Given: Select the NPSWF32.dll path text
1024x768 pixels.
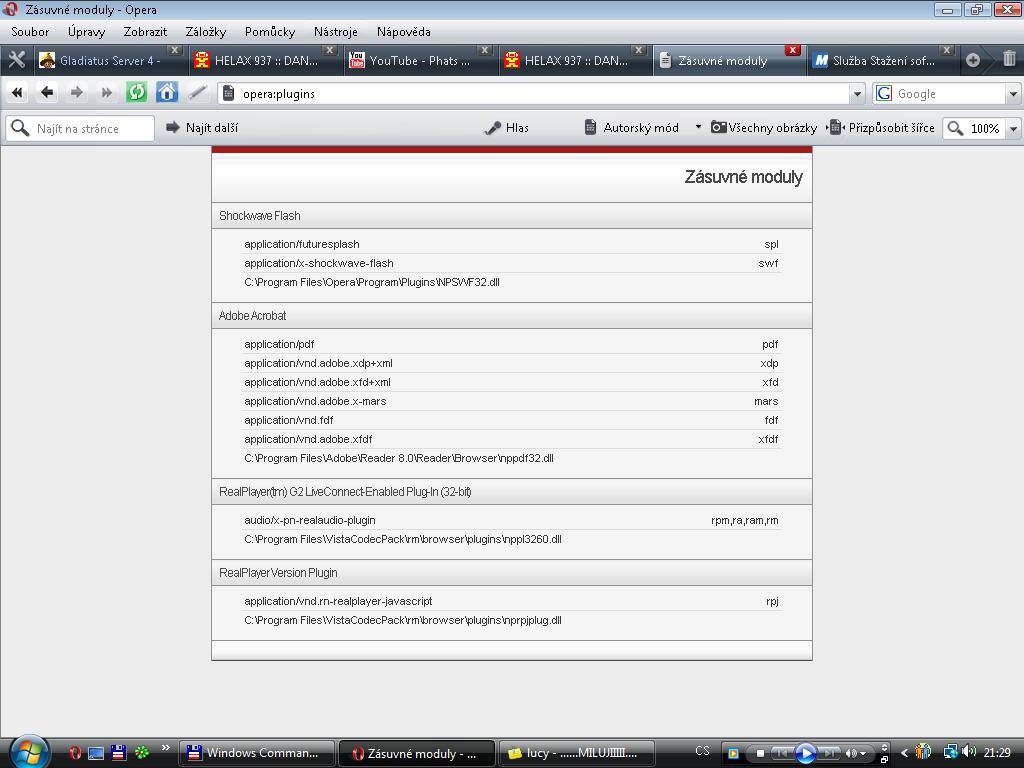Looking at the screenshot, I should [x=372, y=282].
